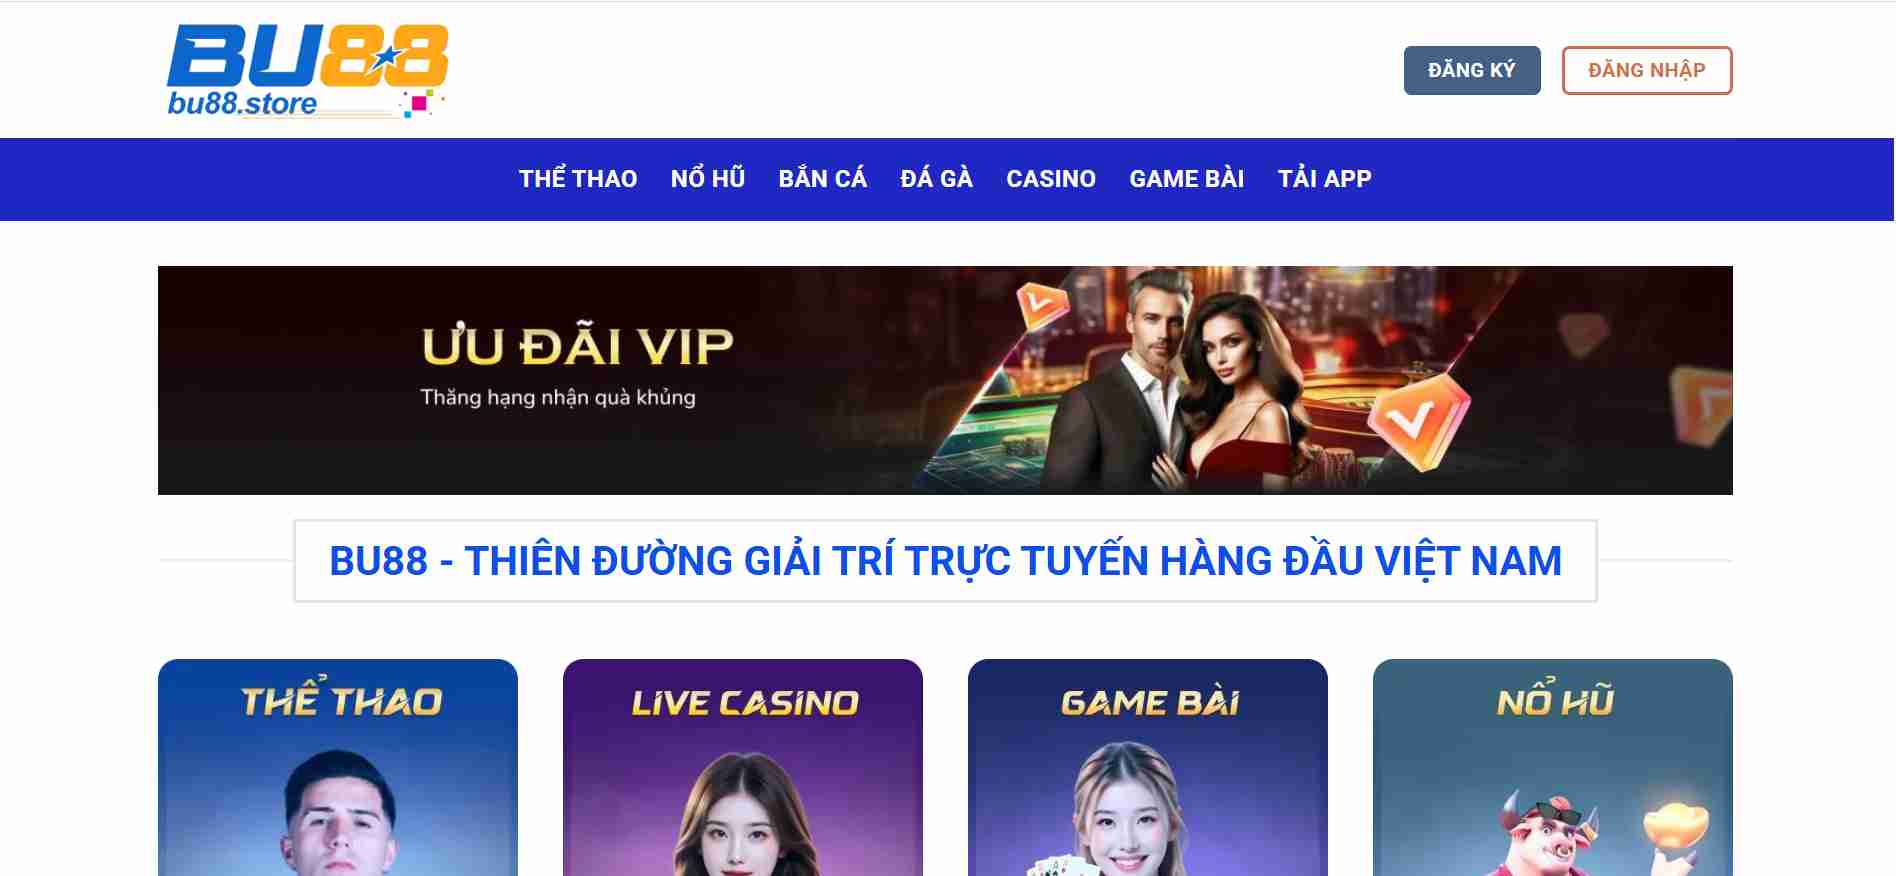Go to the CASINO menu item

[x=1050, y=179]
